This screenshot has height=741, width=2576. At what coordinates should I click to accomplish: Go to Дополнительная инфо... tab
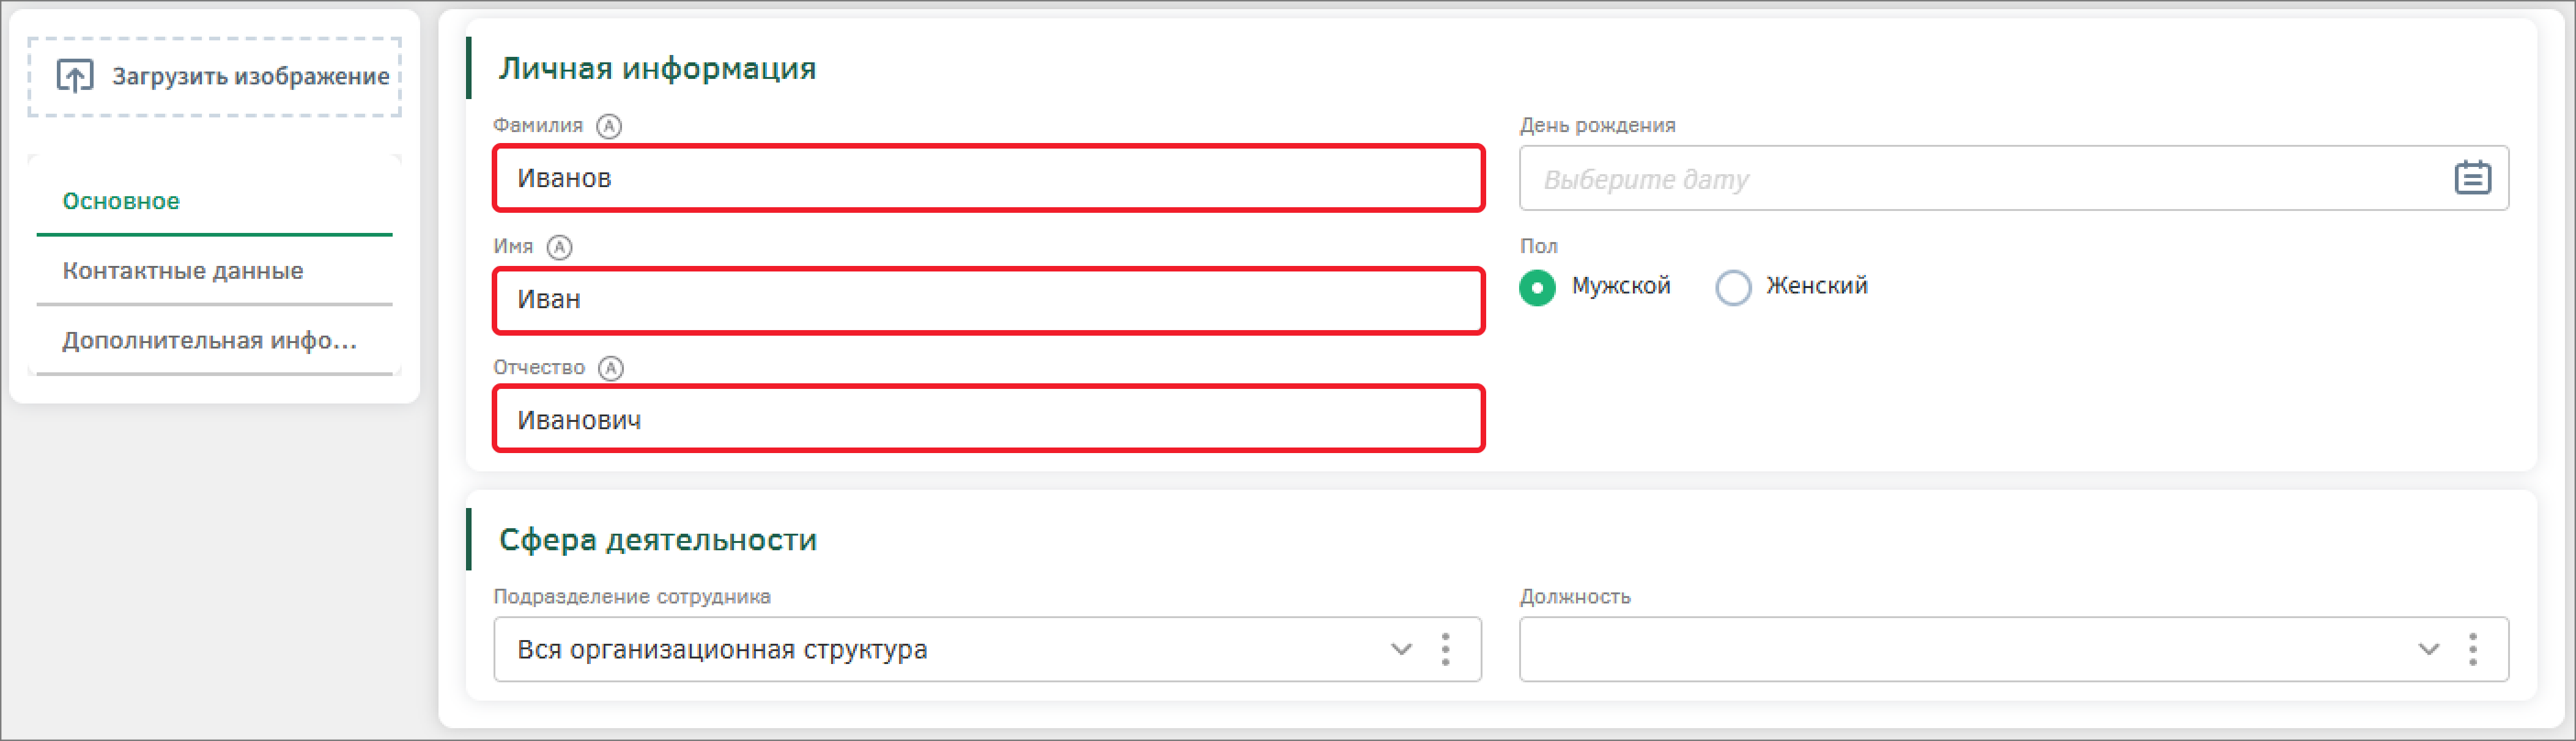[x=209, y=341]
